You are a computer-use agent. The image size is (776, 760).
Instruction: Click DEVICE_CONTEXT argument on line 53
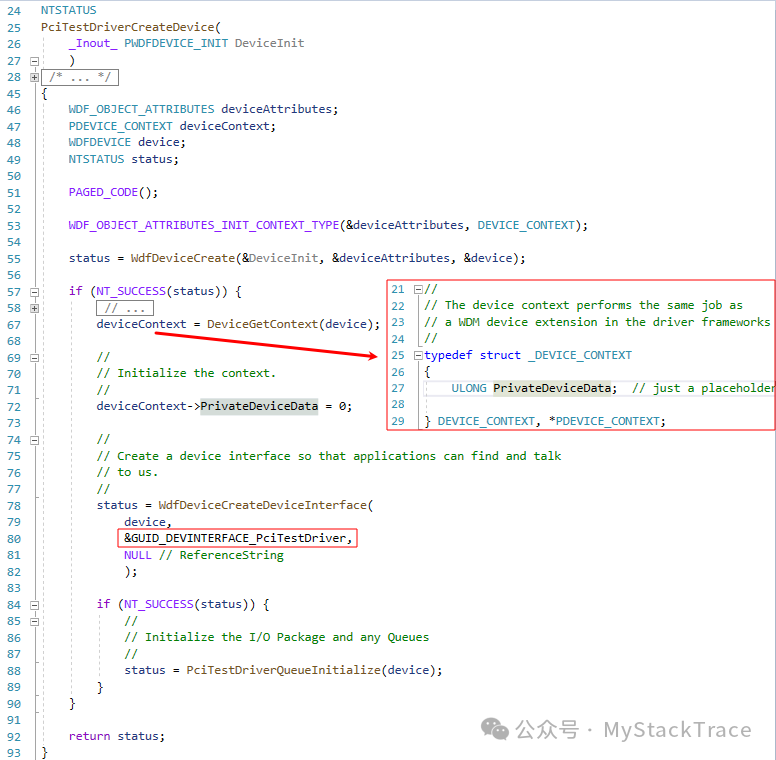pos(526,225)
